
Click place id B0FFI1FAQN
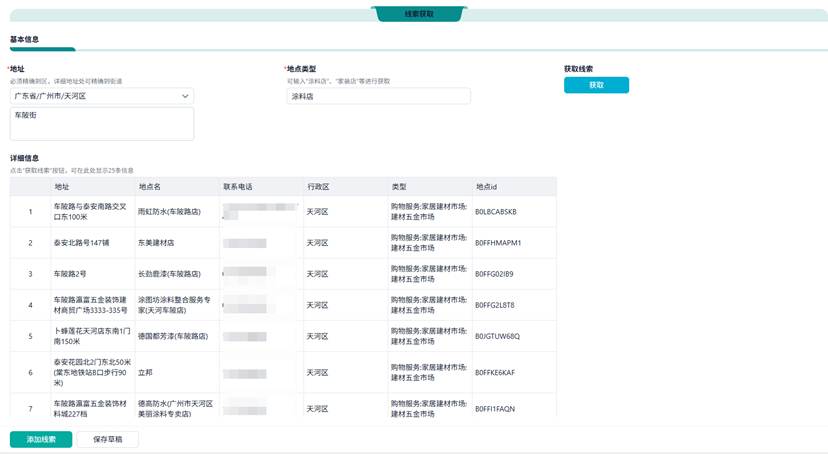[x=495, y=409]
